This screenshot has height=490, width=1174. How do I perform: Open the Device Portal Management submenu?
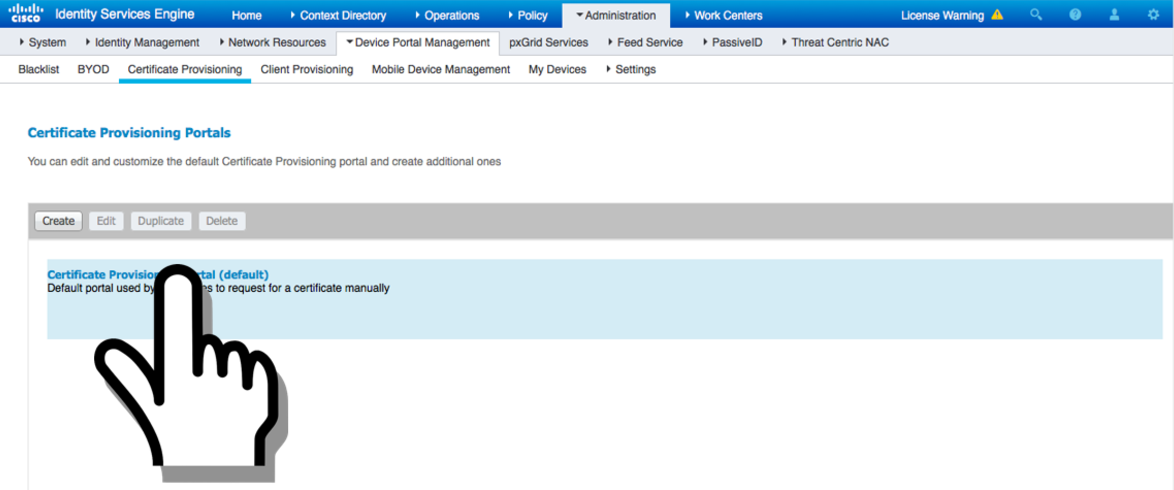[418, 43]
